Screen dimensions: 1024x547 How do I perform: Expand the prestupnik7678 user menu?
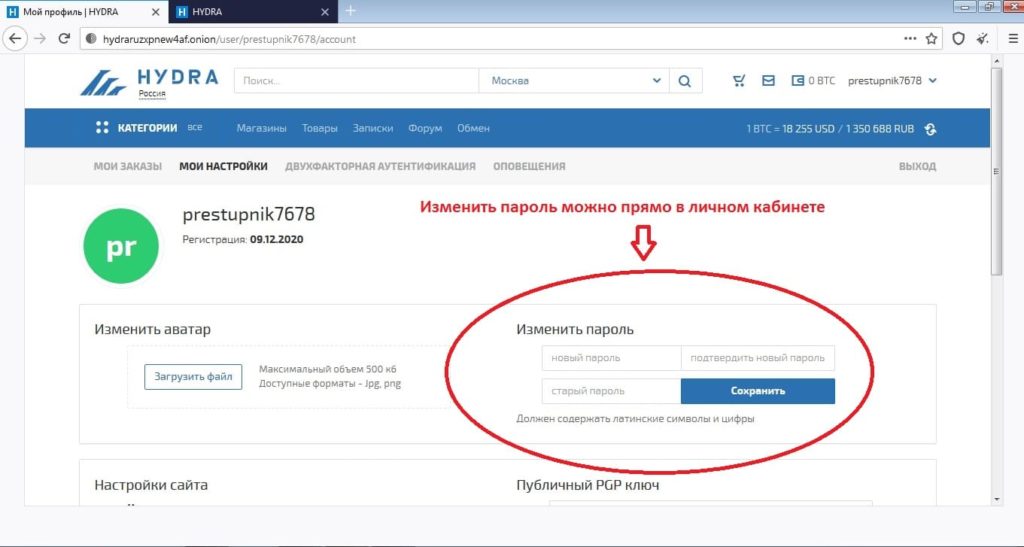point(892,81)
